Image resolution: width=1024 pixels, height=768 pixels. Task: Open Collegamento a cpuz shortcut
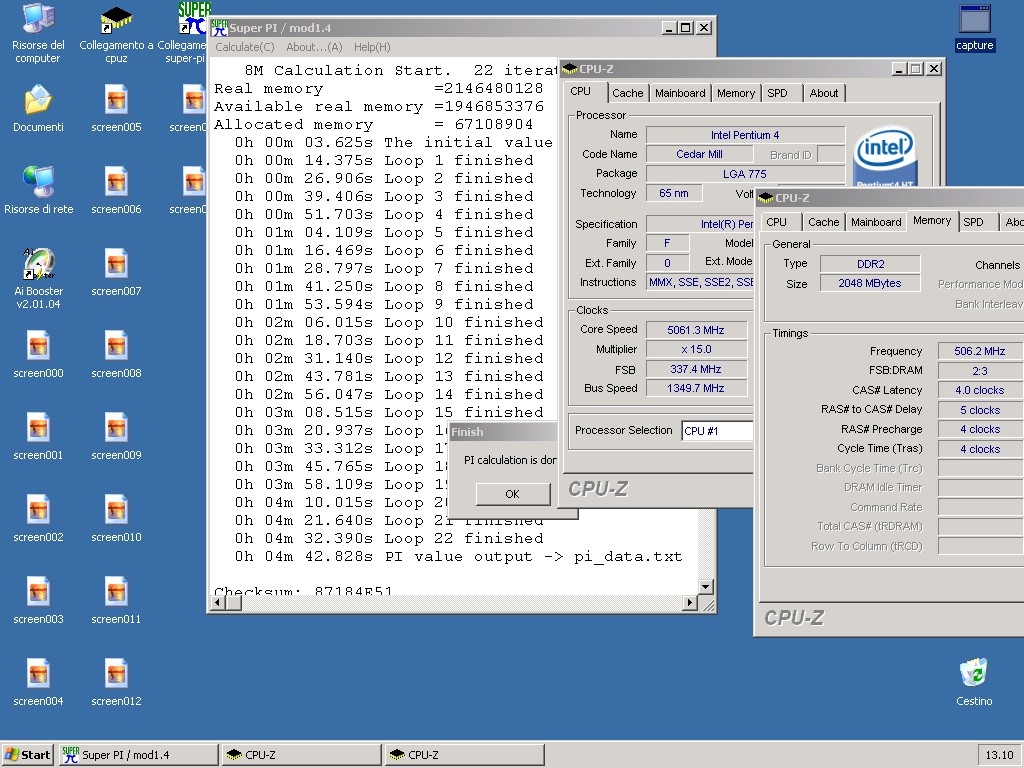117,20
